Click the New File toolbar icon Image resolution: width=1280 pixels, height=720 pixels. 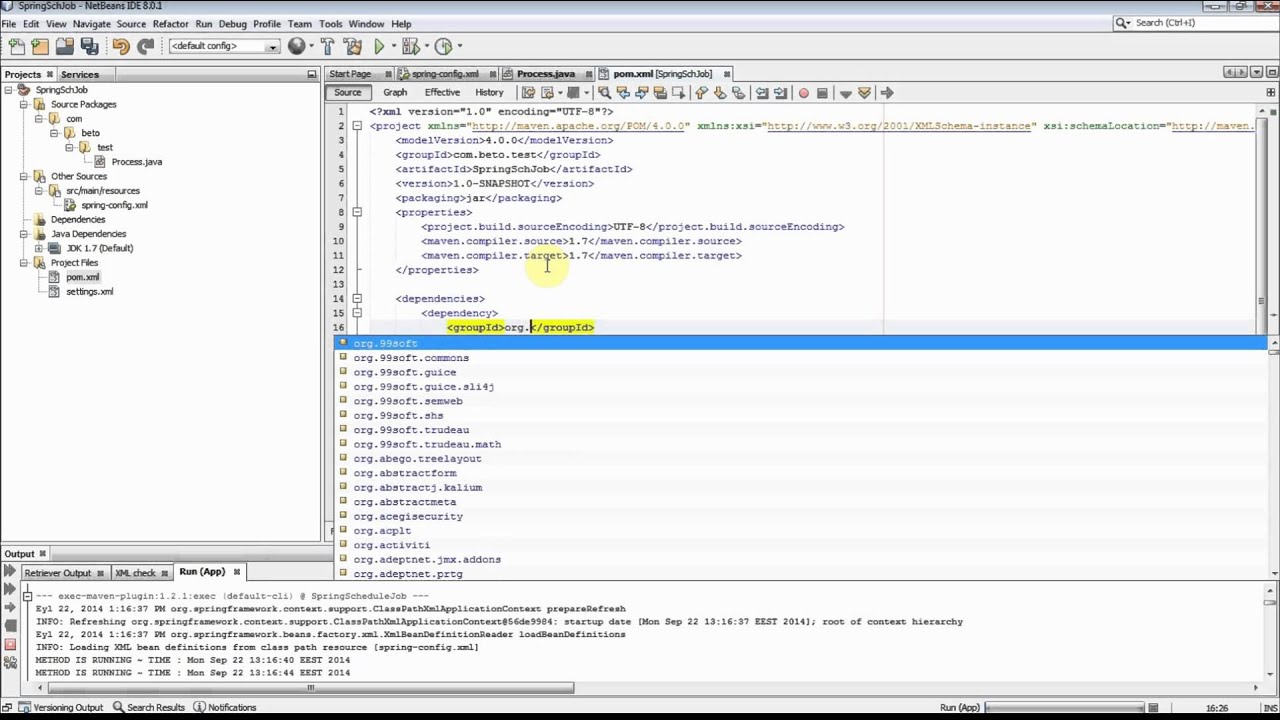(x=16, y=46)
